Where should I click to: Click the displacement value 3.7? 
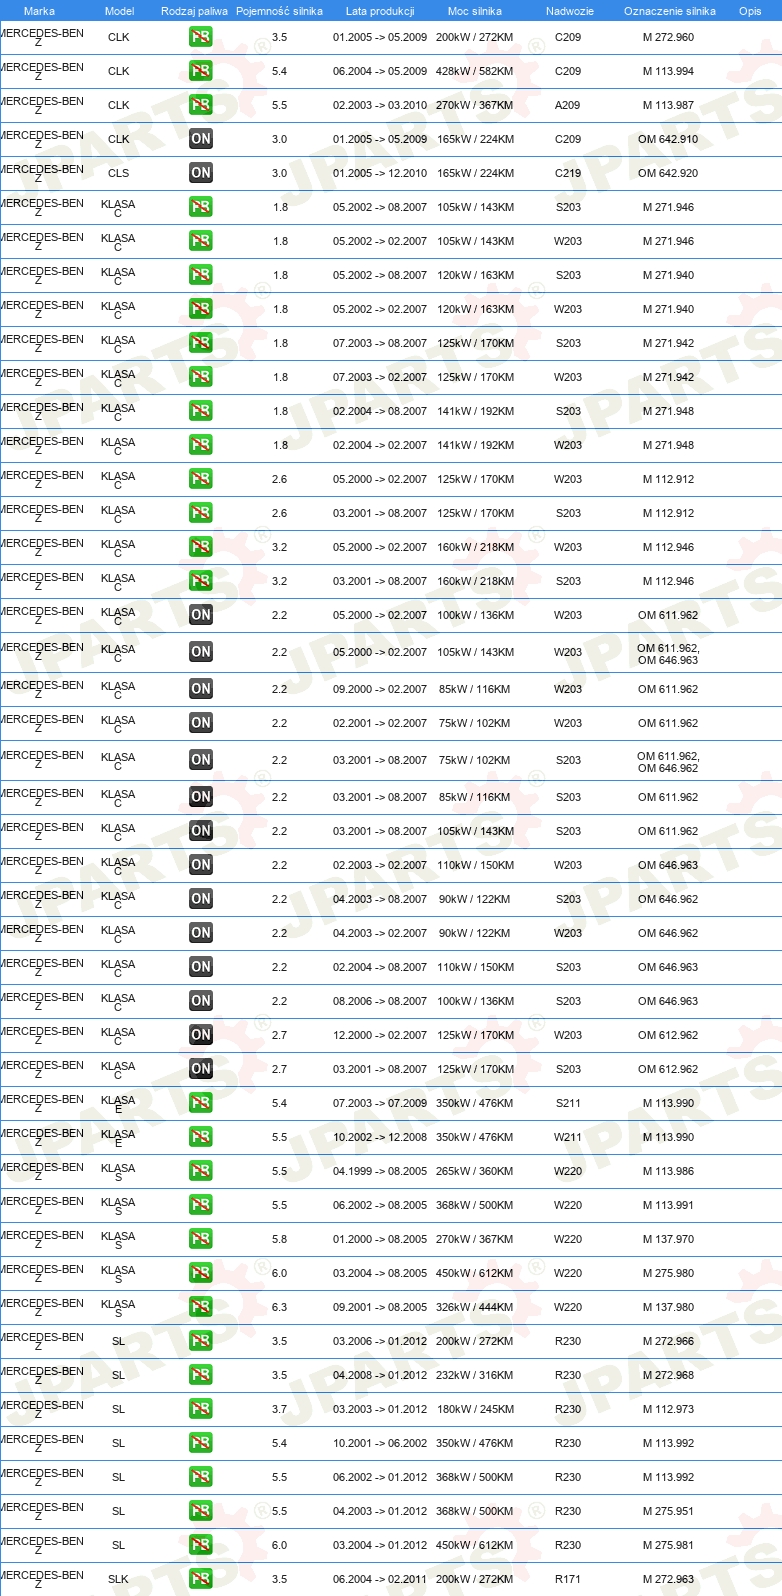(x=279, y=1409)
